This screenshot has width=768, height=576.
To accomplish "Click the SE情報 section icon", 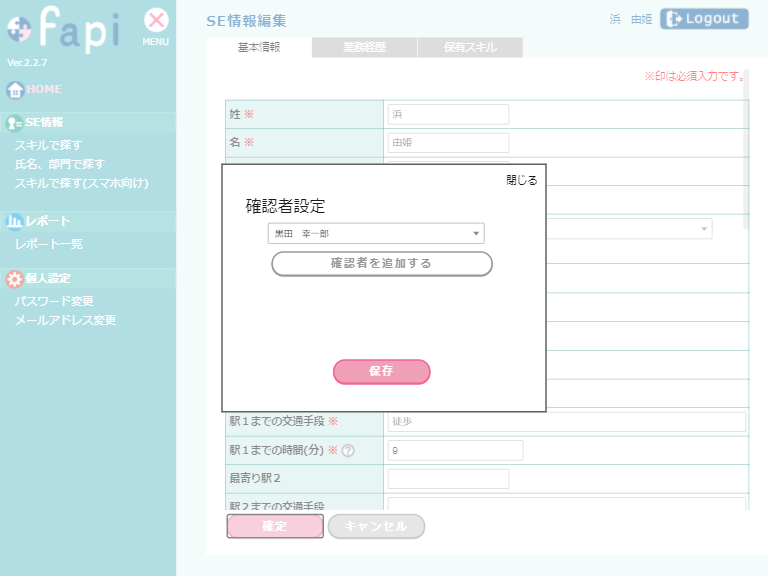I will (x=15, y=123).
